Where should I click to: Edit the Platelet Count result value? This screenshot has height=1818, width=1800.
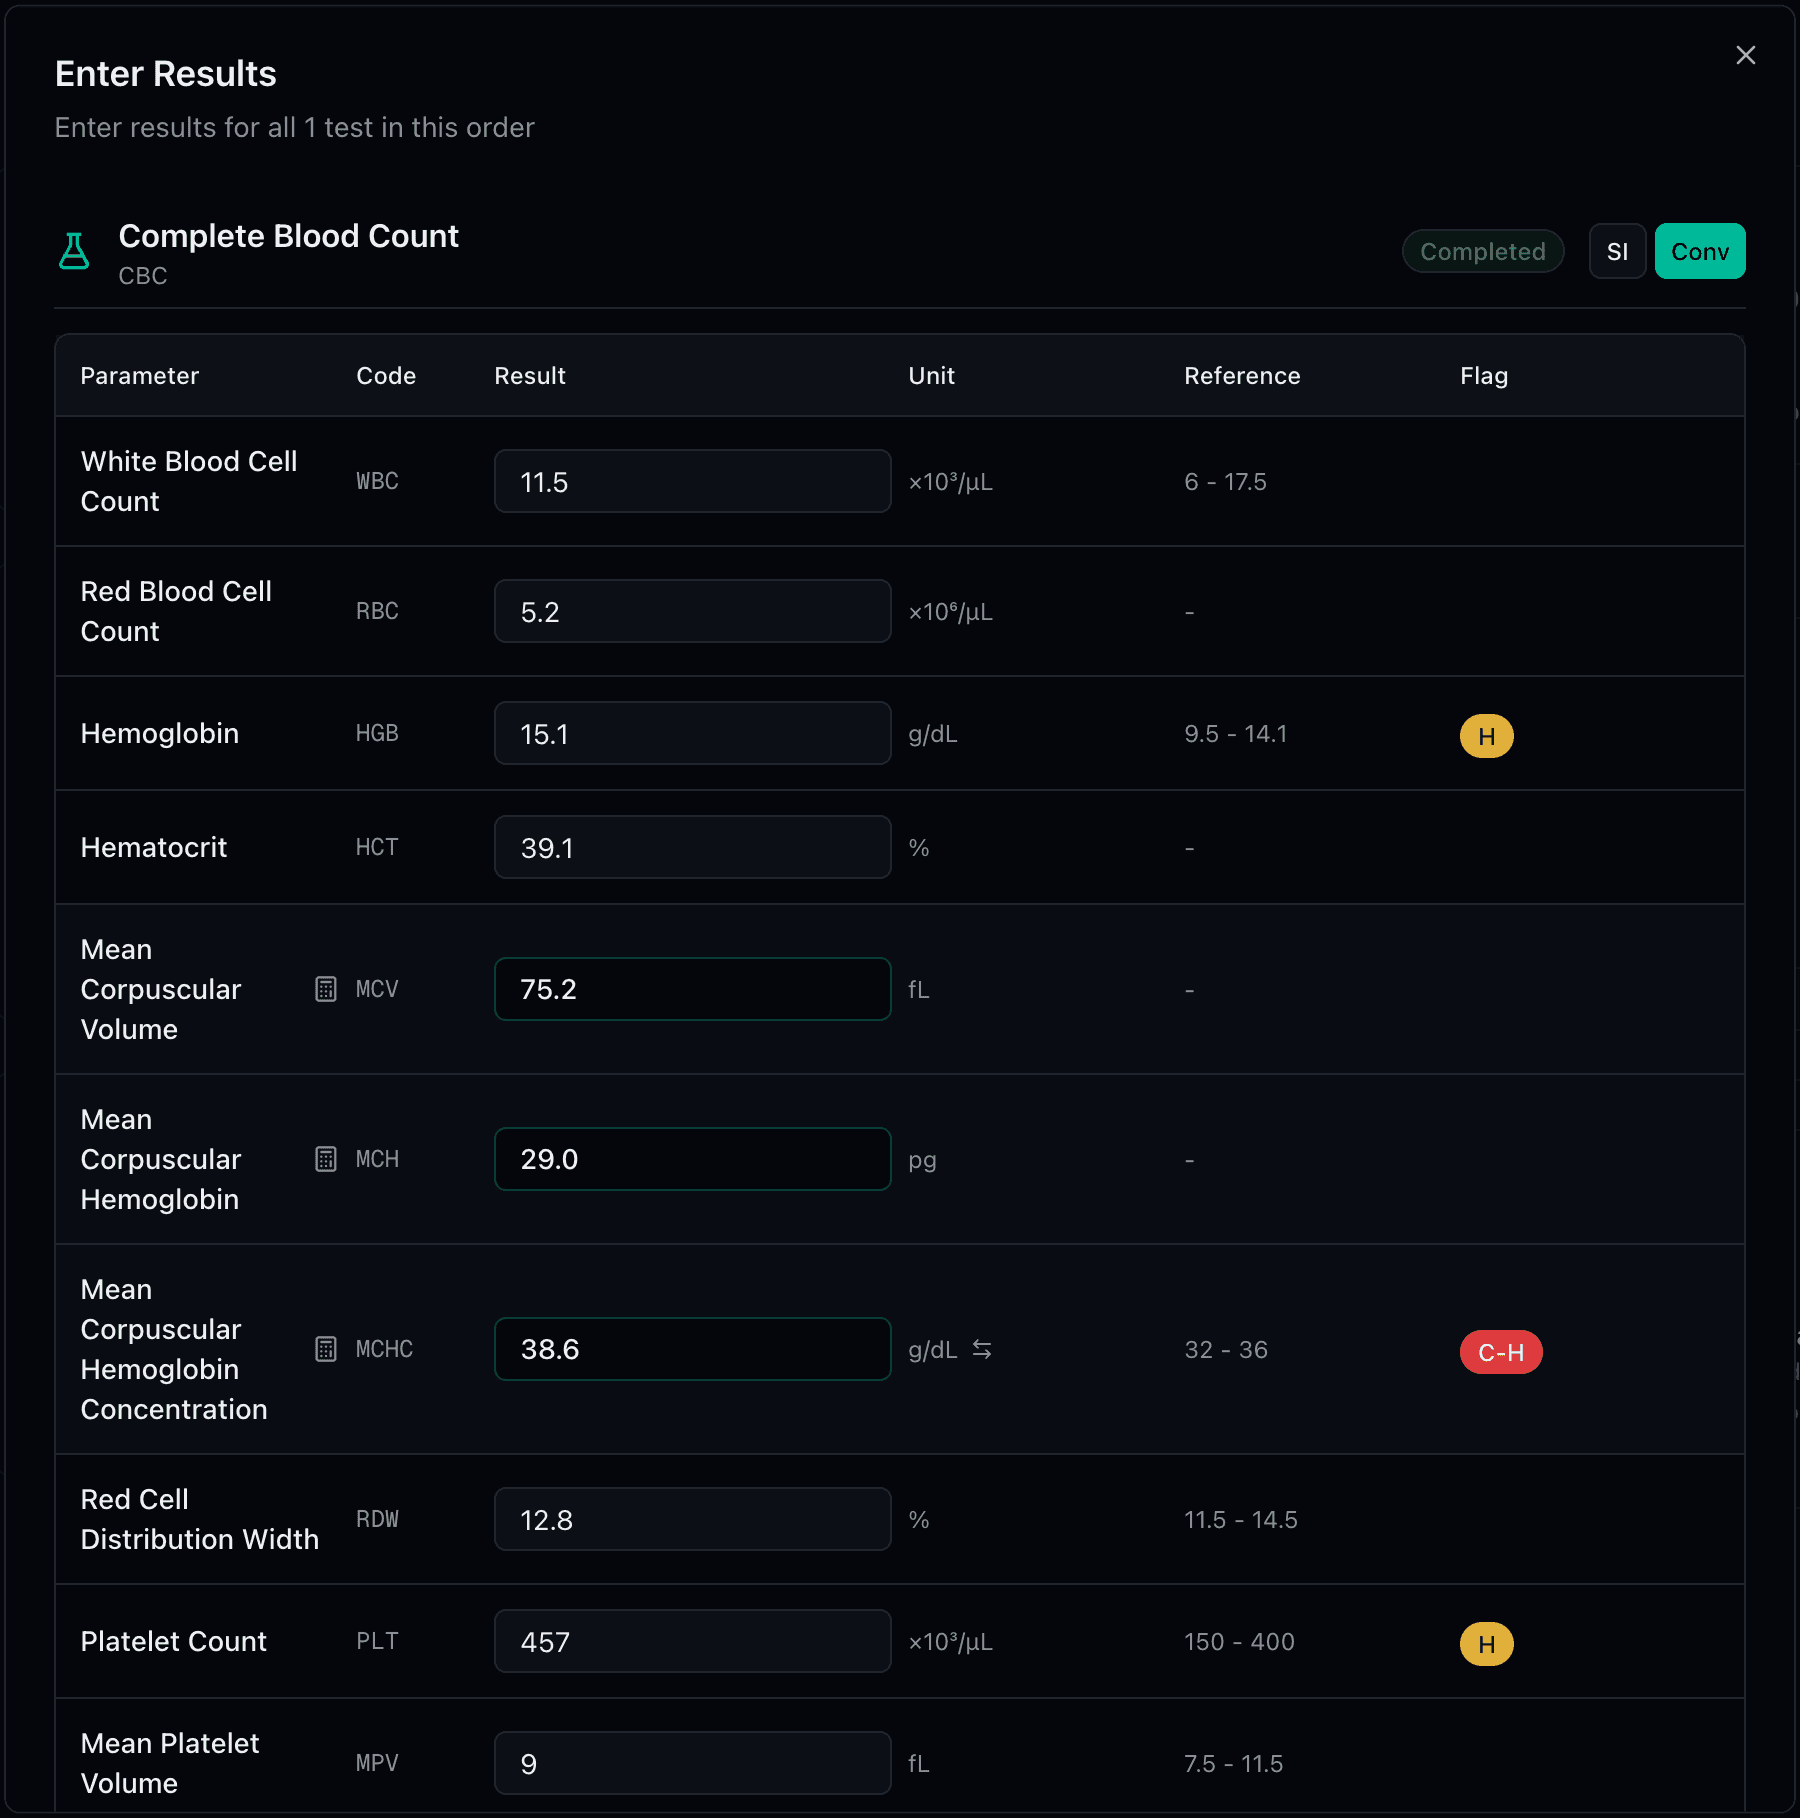pos(692,1641)
